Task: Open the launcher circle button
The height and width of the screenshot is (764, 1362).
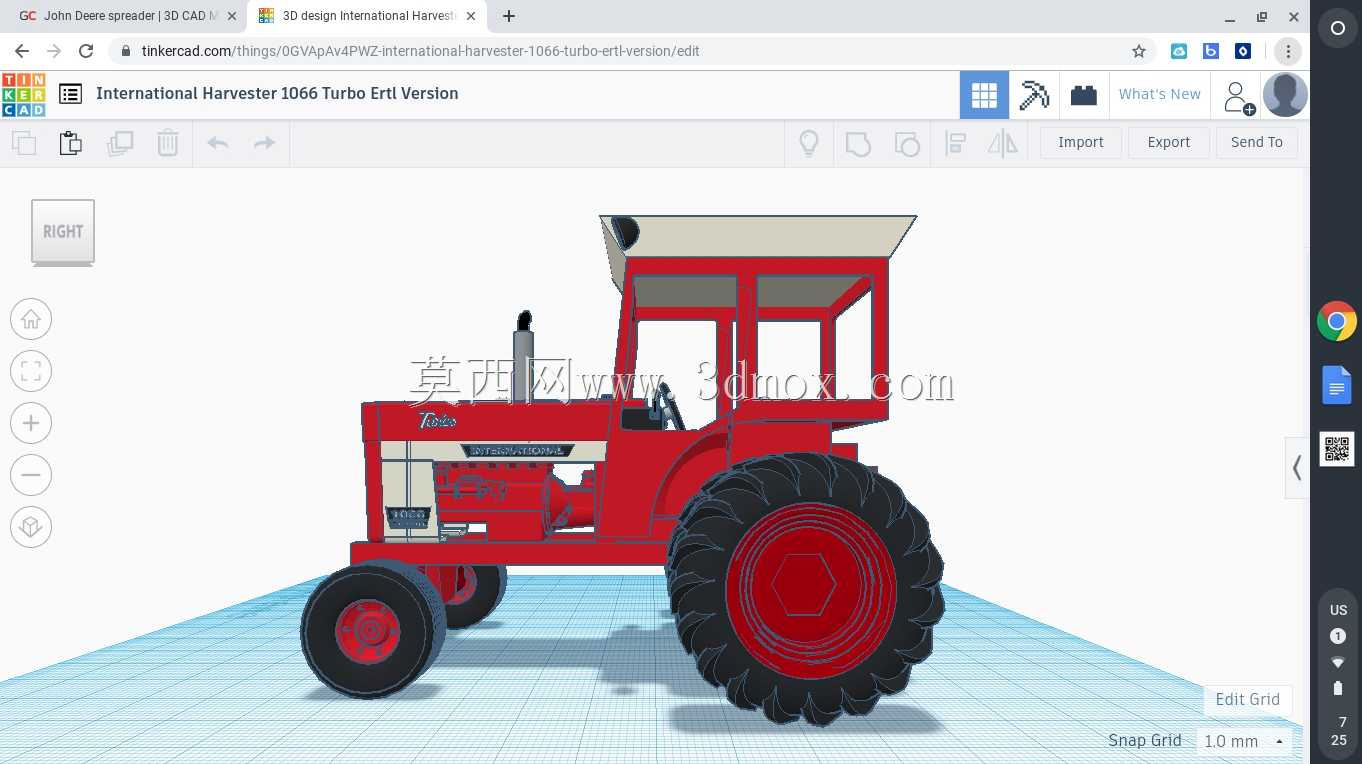Action: 1337,29
